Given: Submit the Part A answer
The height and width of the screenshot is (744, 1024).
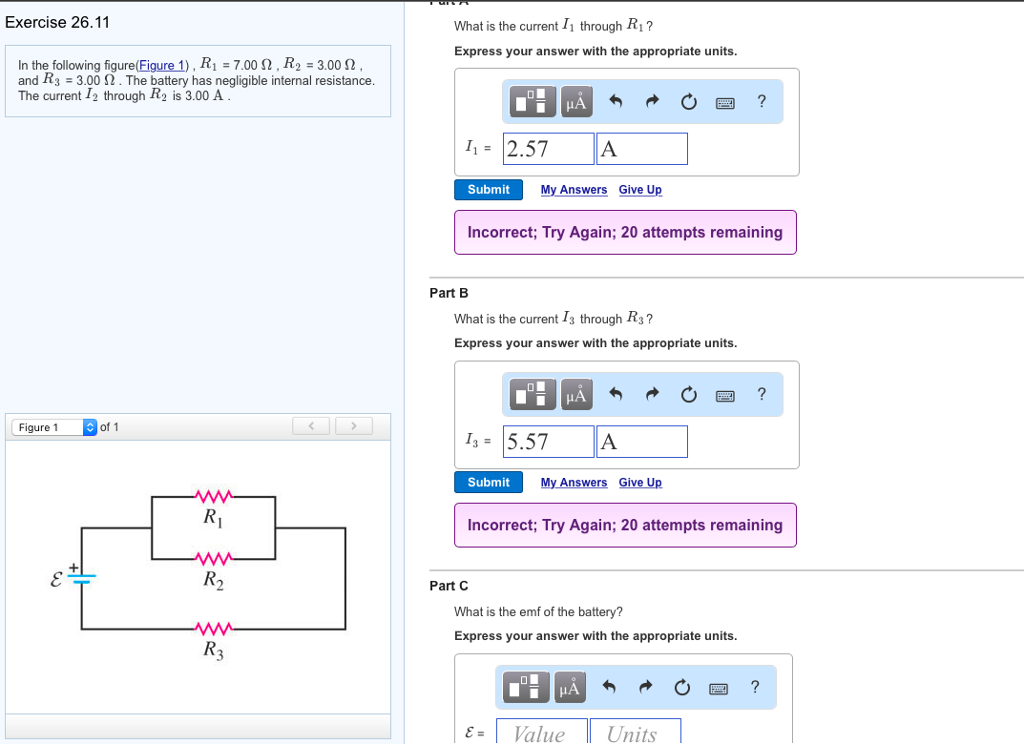Looking at the screenshot, I should pos(488,189).
